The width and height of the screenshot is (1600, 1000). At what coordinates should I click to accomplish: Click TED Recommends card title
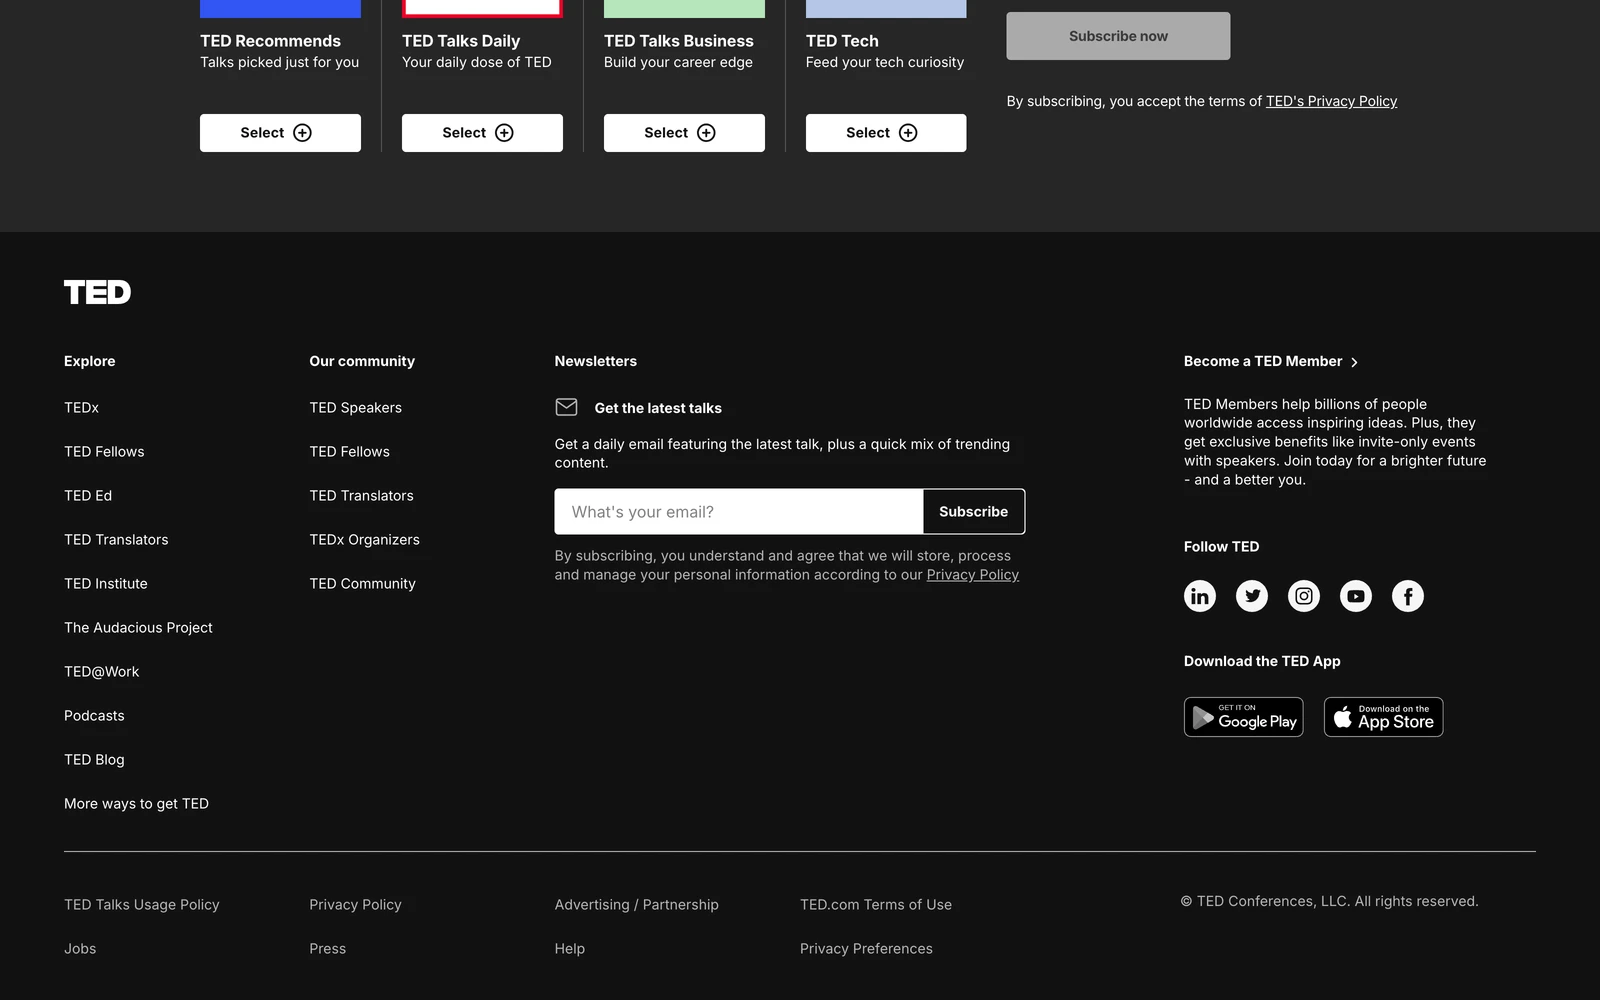coord(270,41)
